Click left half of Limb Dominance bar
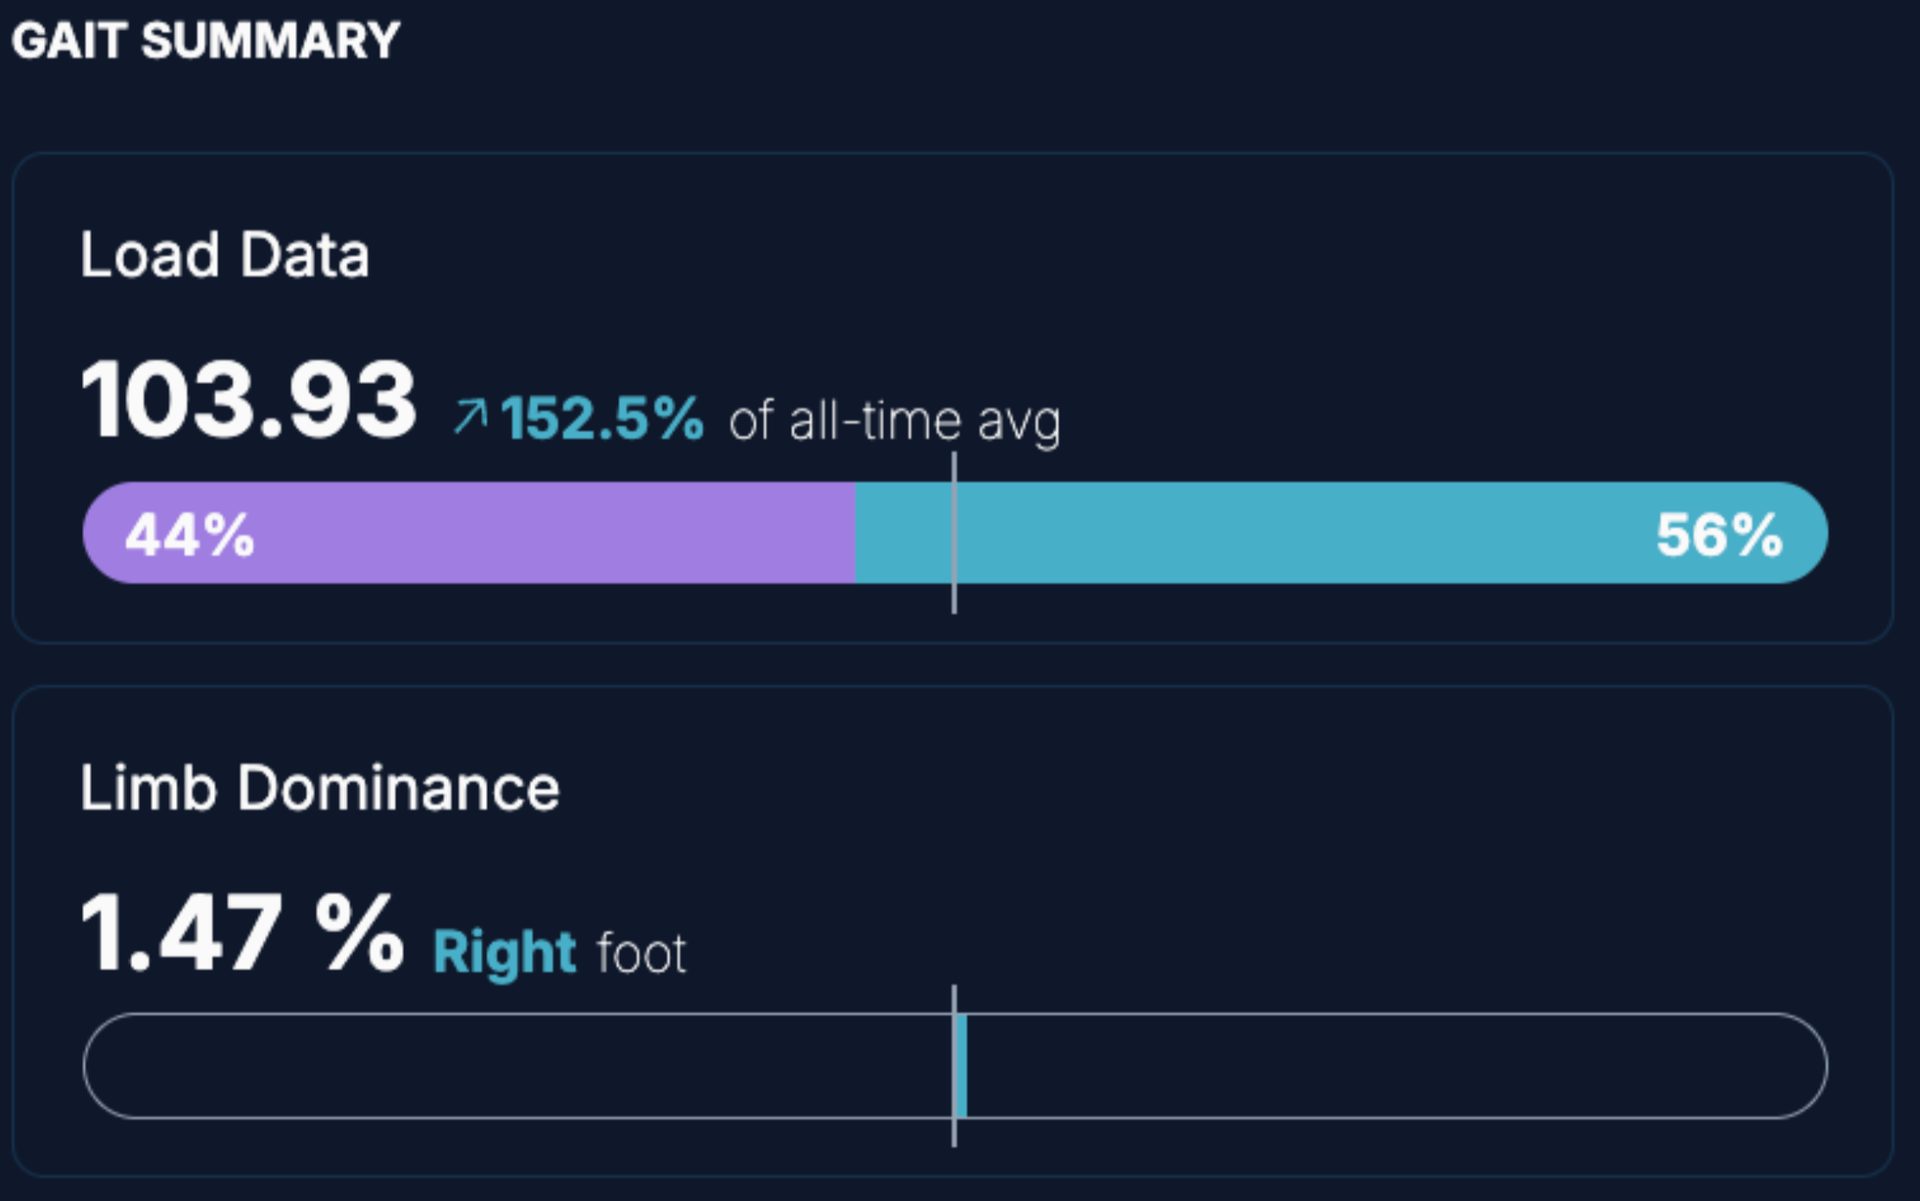 click(518, 1066)
